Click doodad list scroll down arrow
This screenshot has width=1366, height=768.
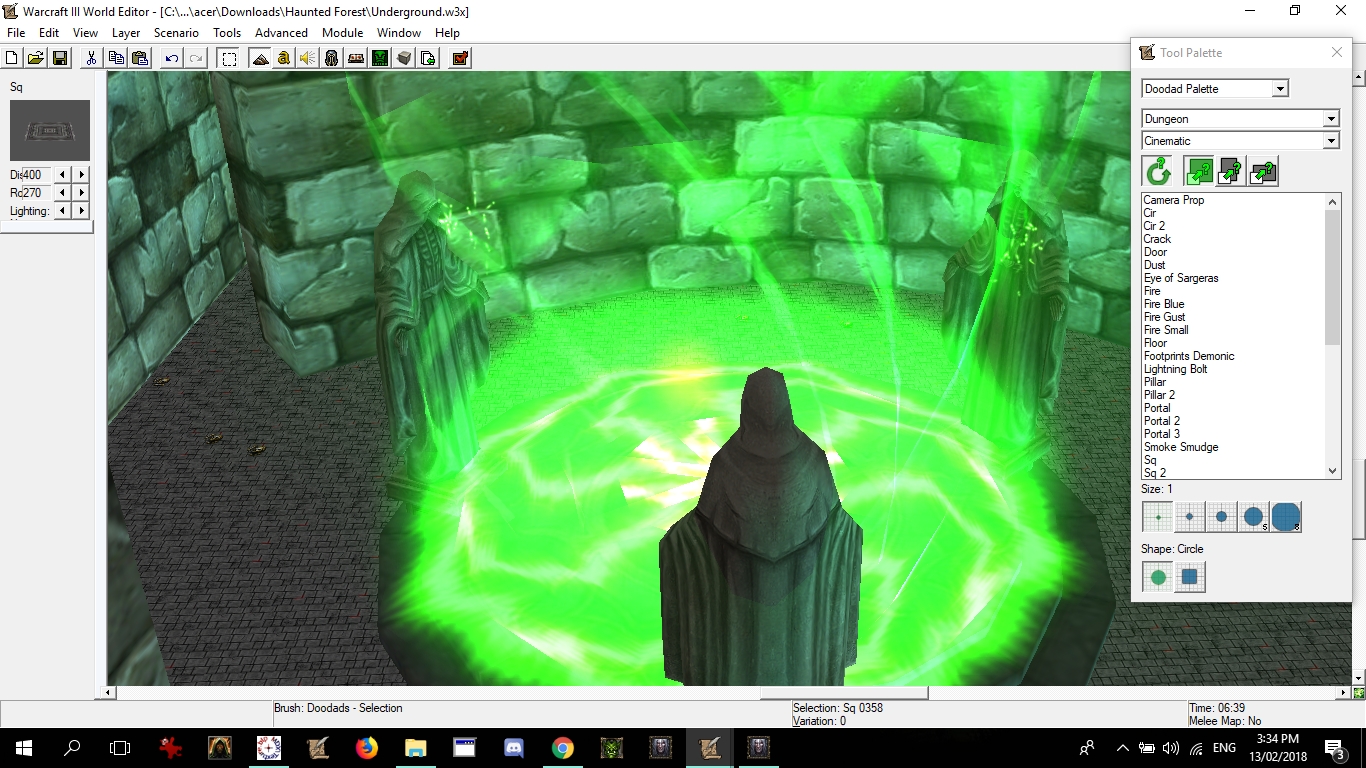1332,471
